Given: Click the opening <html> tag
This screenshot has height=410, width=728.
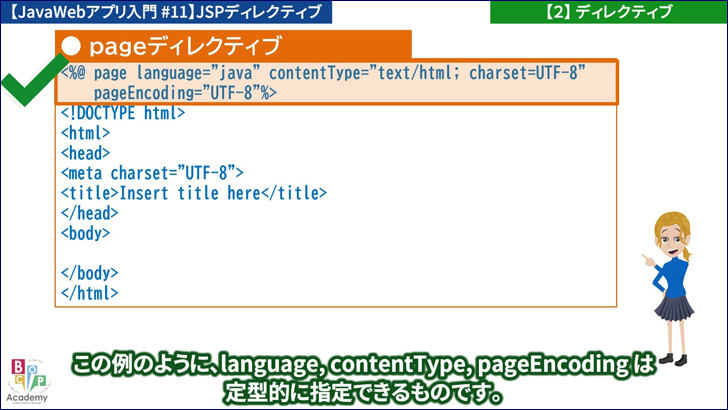Looking at the screenshot, I should coord(85,133).
